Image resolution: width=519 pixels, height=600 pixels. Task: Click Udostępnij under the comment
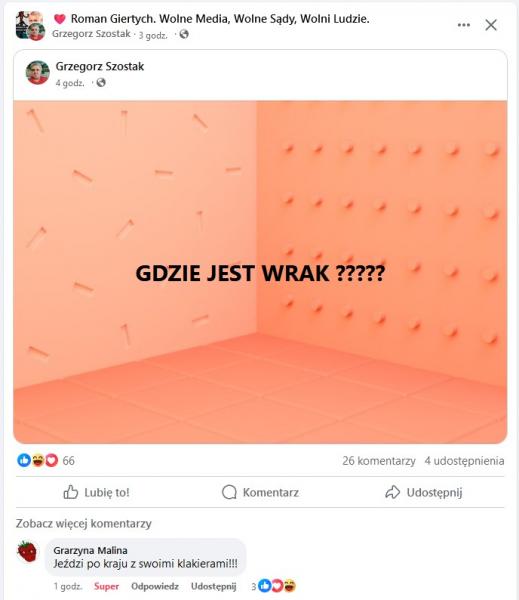[x=214, y=586]
